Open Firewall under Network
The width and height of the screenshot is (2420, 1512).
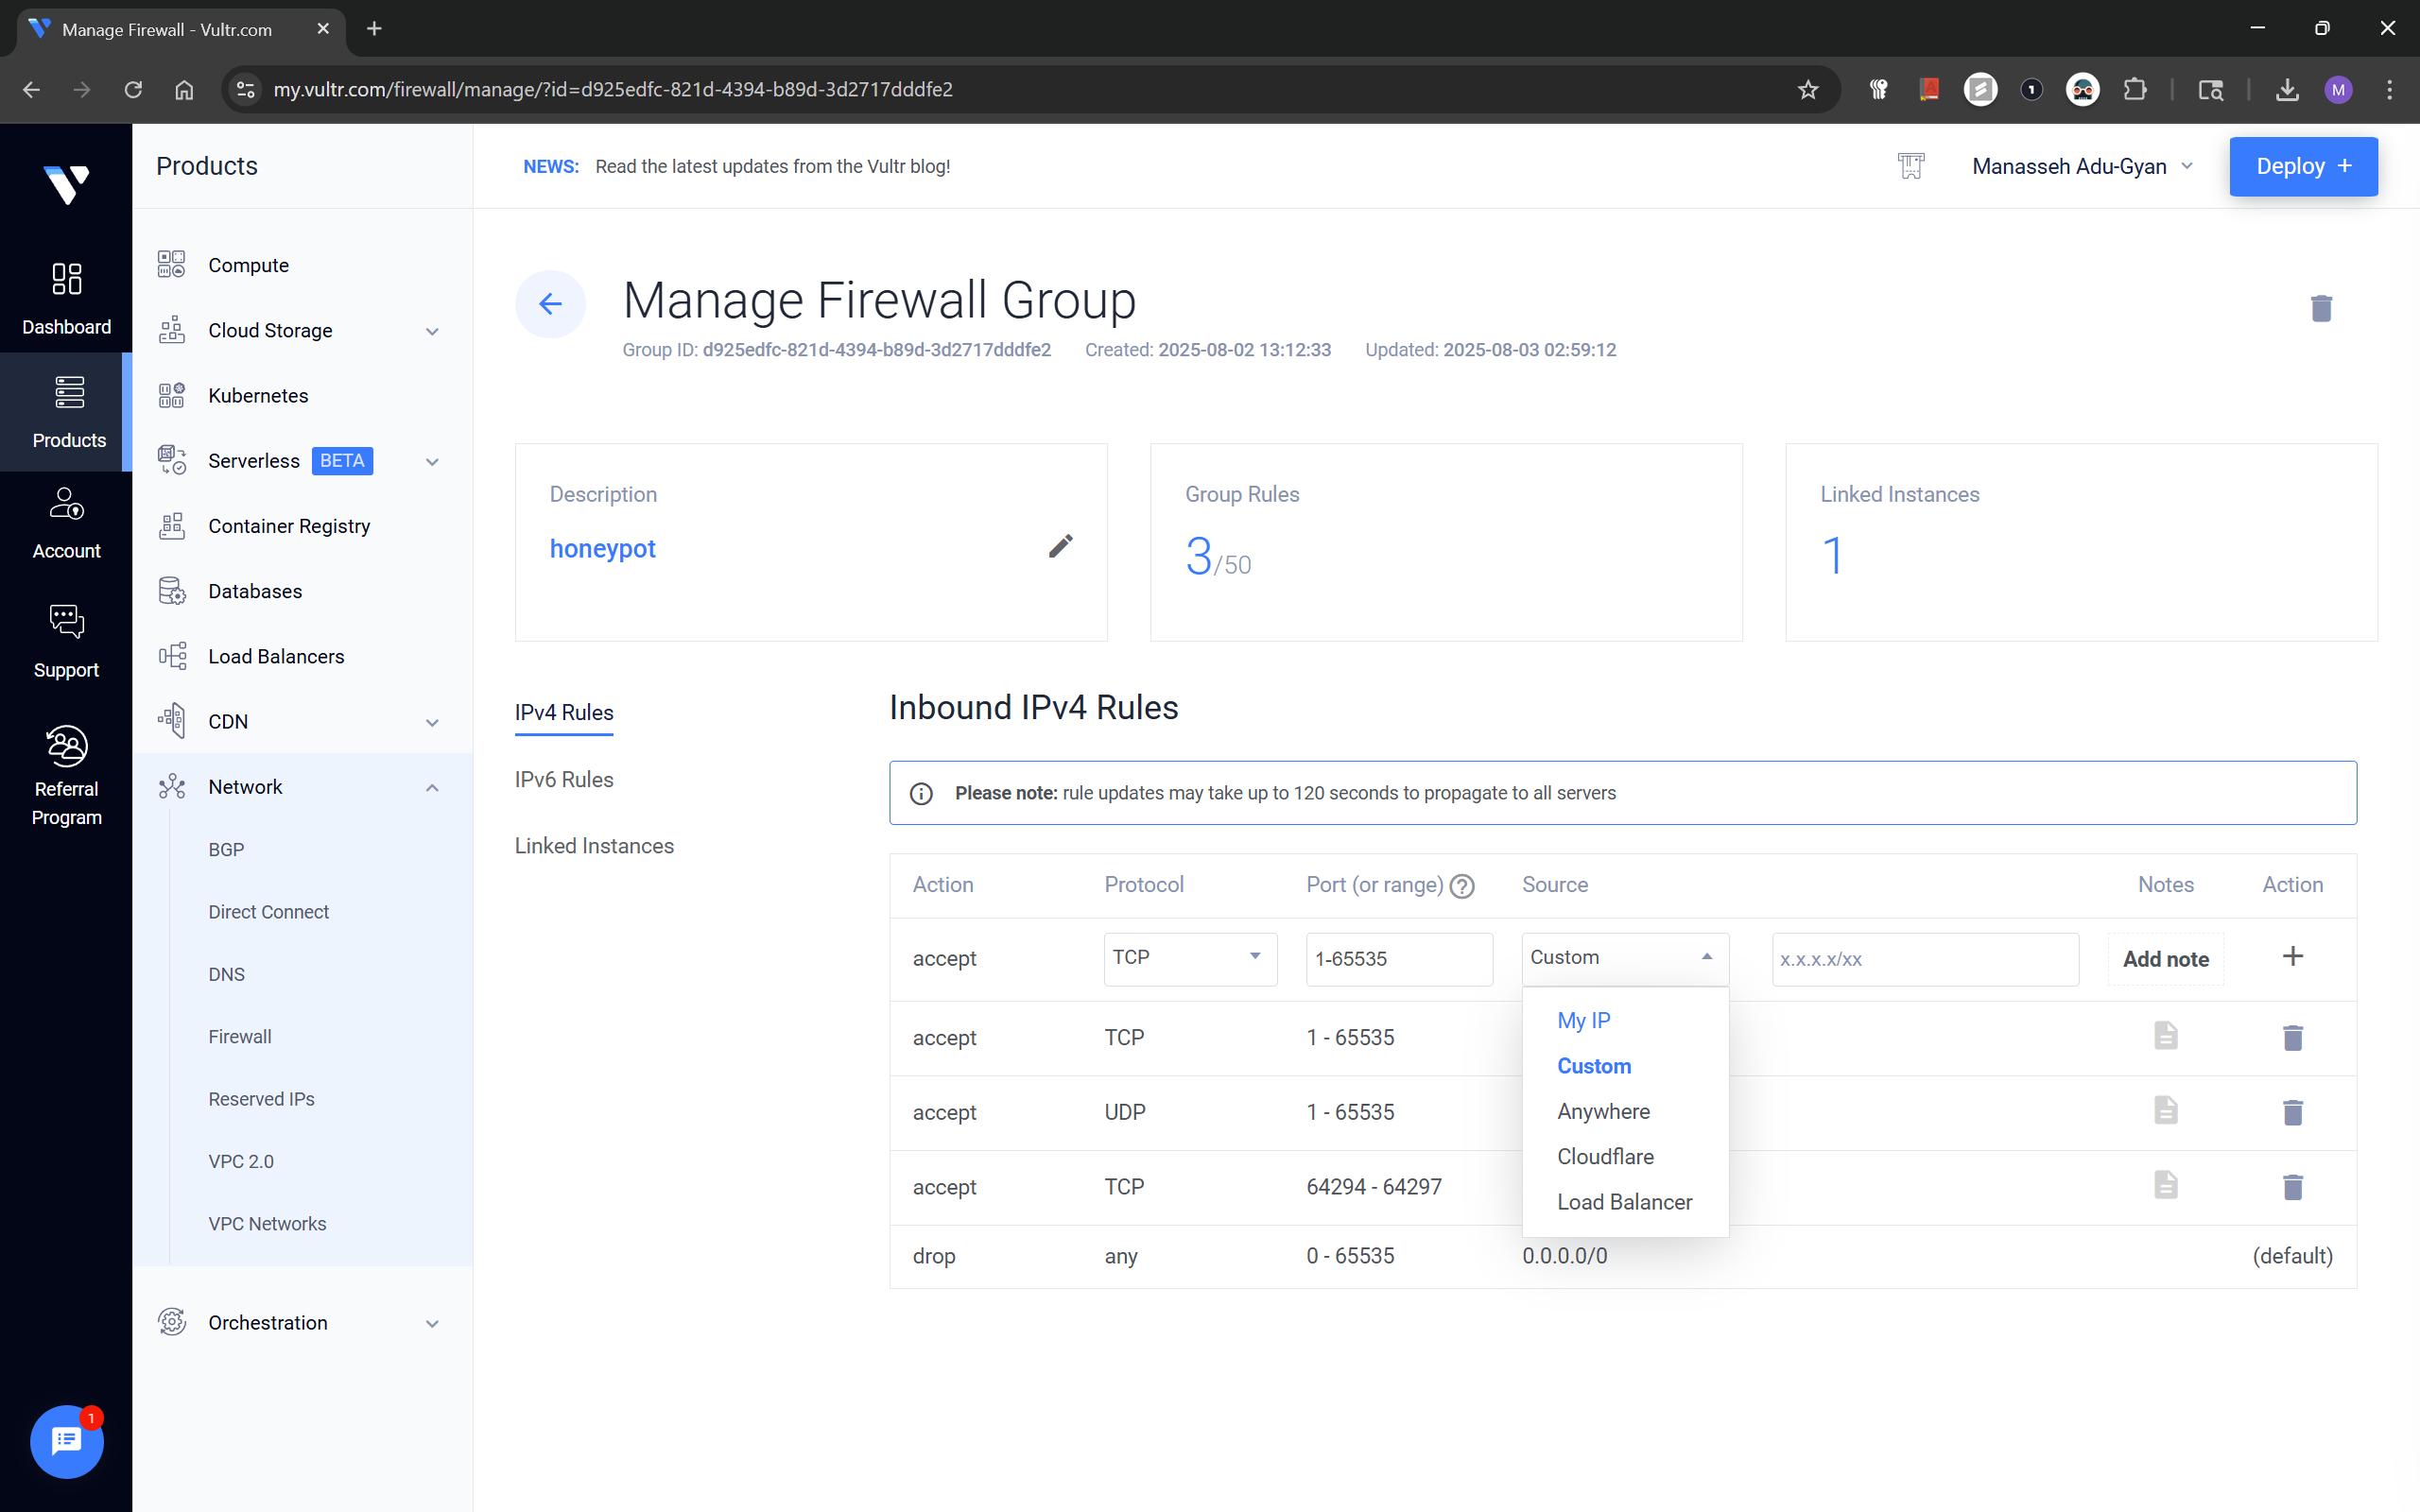click(240, 1037)
